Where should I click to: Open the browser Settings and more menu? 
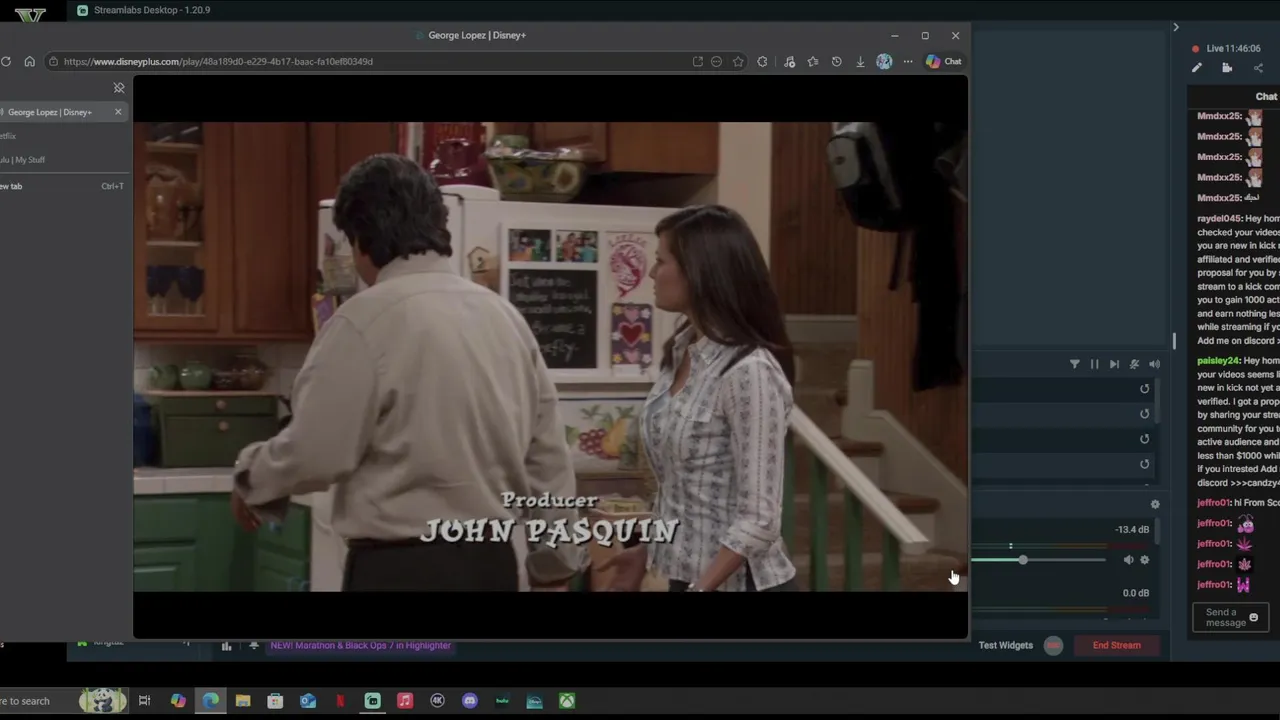(x=908, y=62)
